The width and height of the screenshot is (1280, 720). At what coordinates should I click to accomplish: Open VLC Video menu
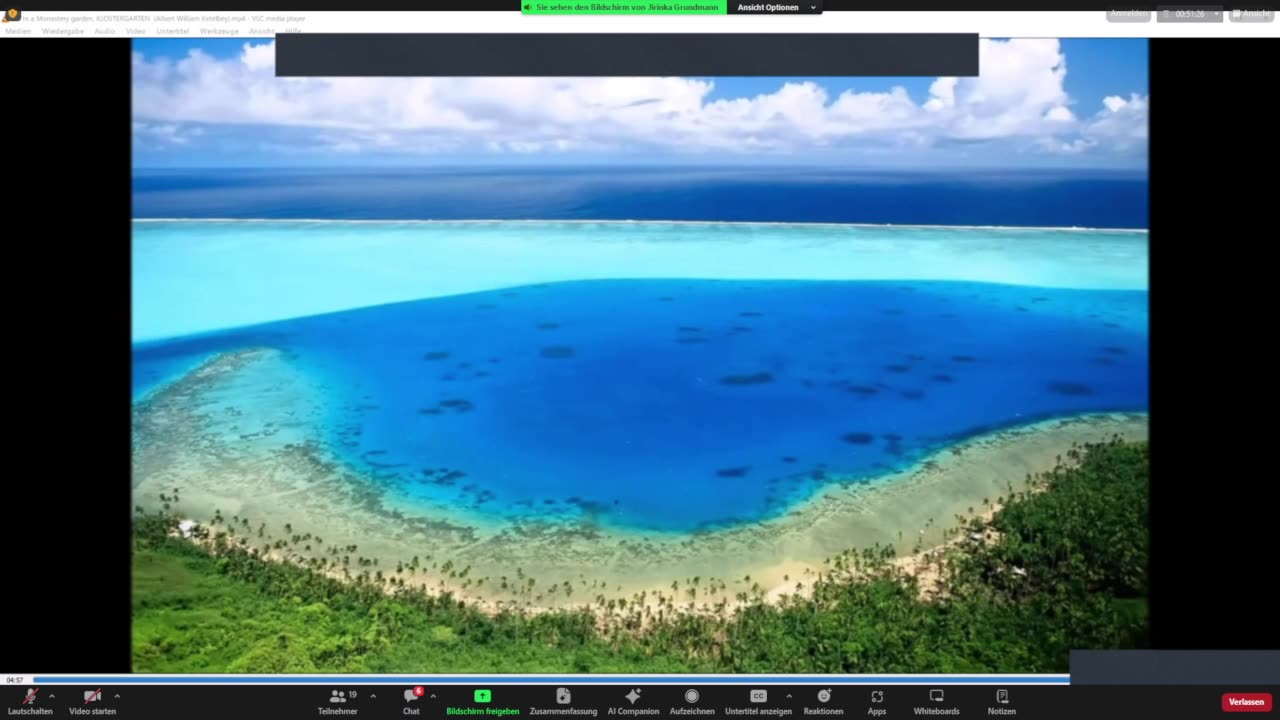click(x=136, y=31)
